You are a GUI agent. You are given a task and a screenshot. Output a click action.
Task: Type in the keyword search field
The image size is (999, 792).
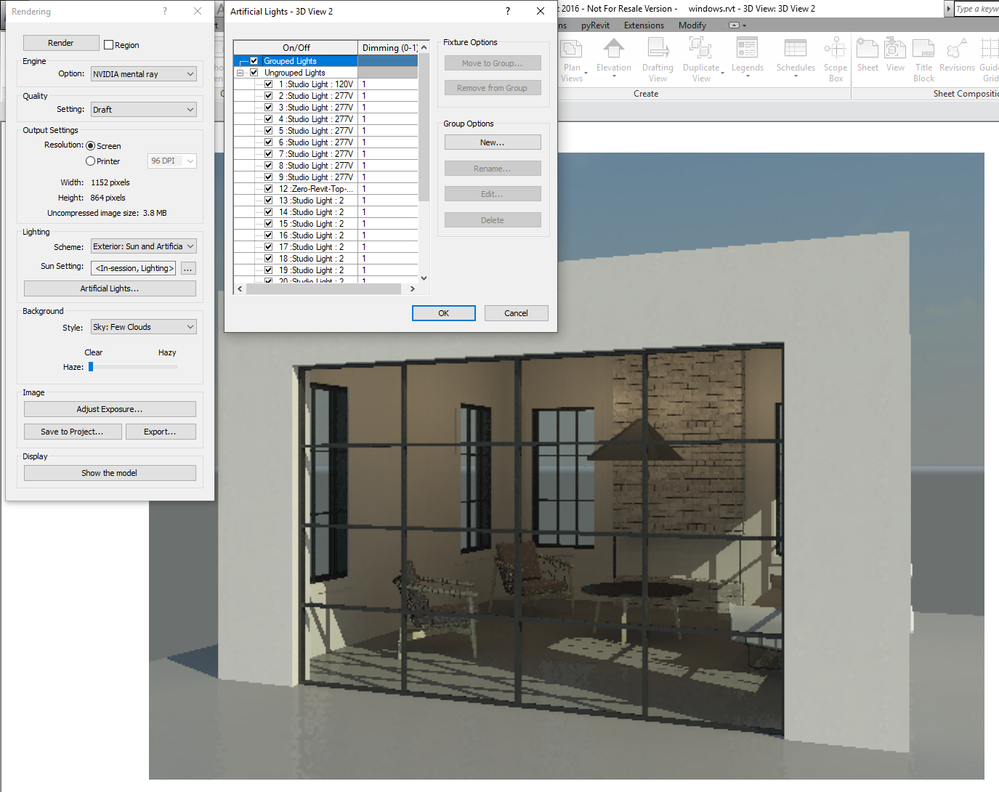click(x=978, y=8)
